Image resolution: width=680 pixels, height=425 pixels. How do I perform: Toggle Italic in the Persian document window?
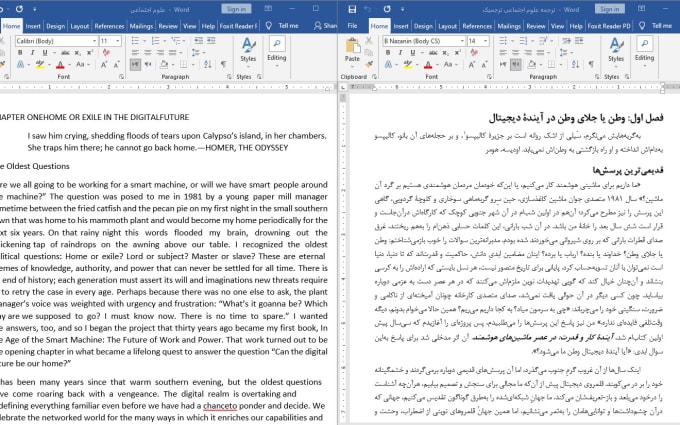400,52
